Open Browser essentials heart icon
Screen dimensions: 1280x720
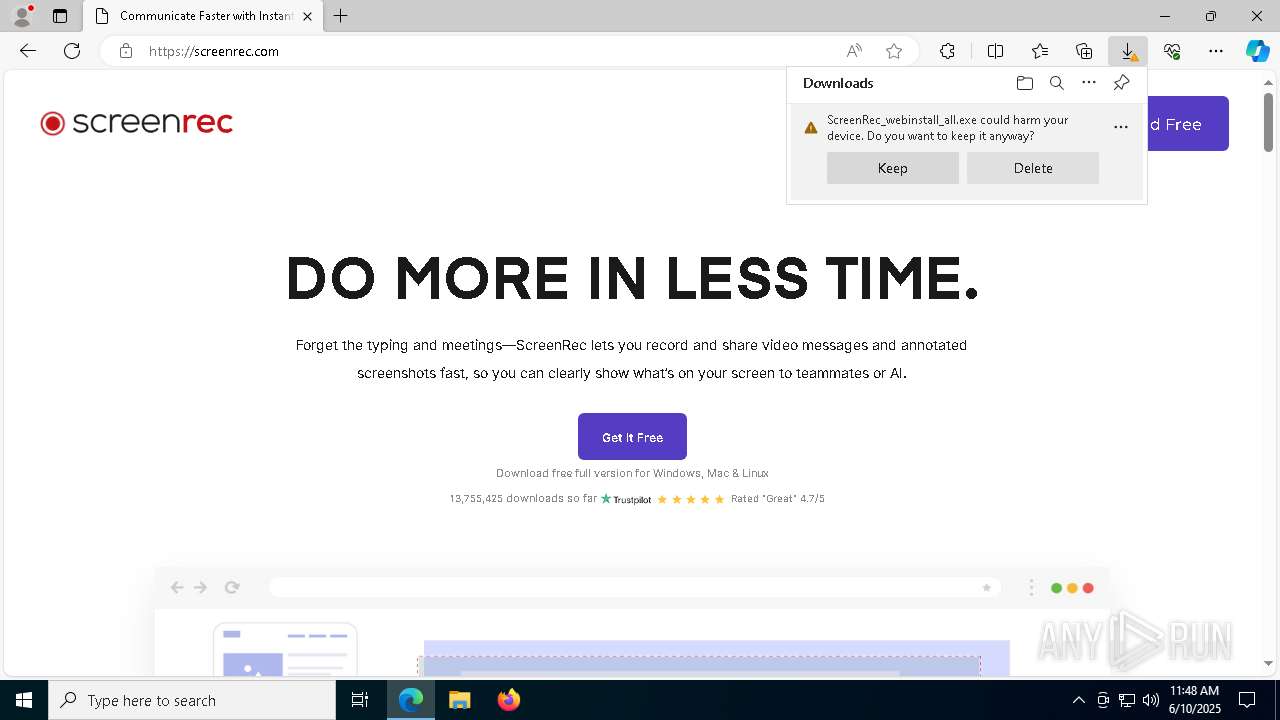point(1172,51)
